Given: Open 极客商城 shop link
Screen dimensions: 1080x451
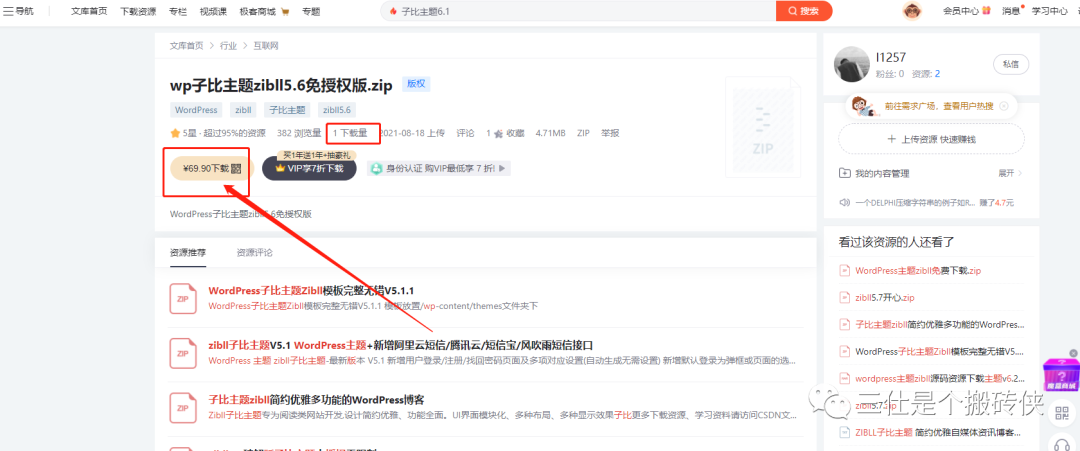Looking at the screenshot, I should coord(264,11).
